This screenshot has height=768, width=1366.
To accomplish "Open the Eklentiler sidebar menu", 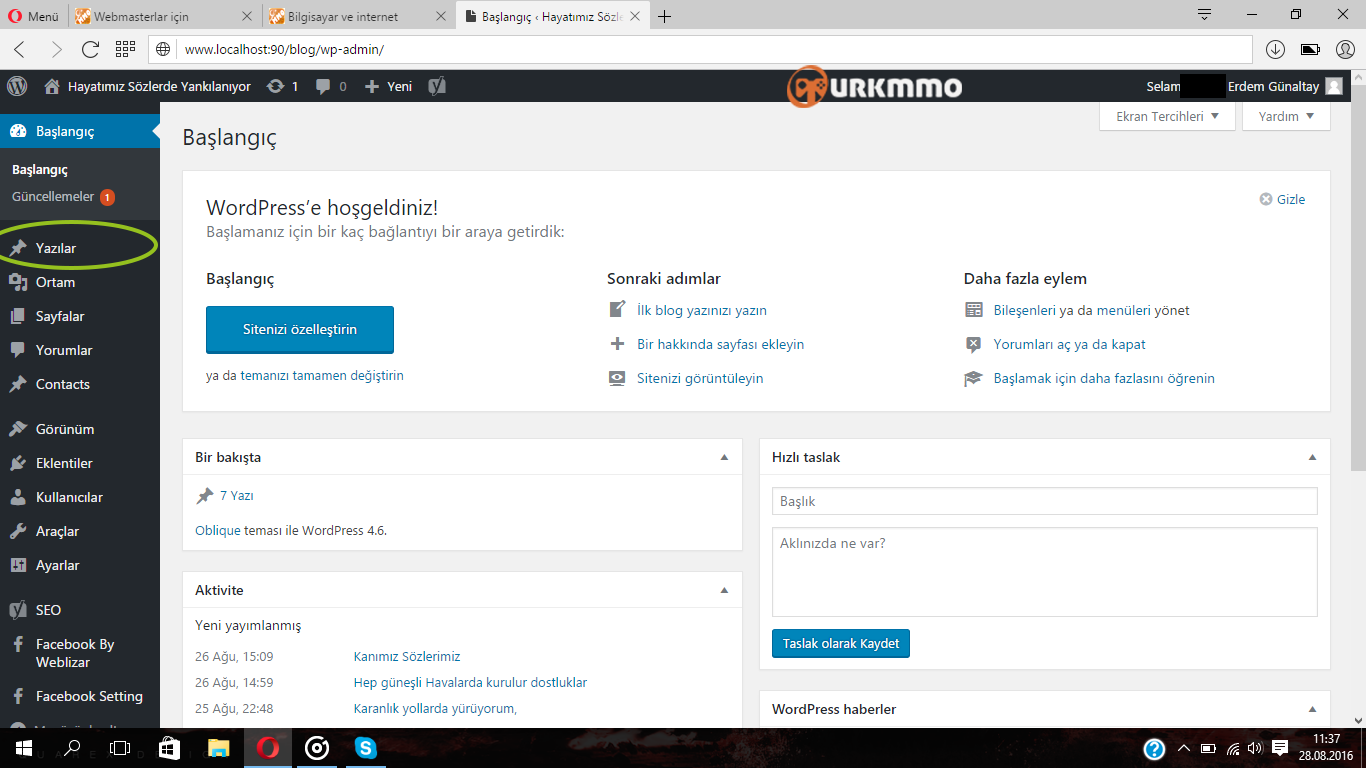I will (x=64, y=463).
